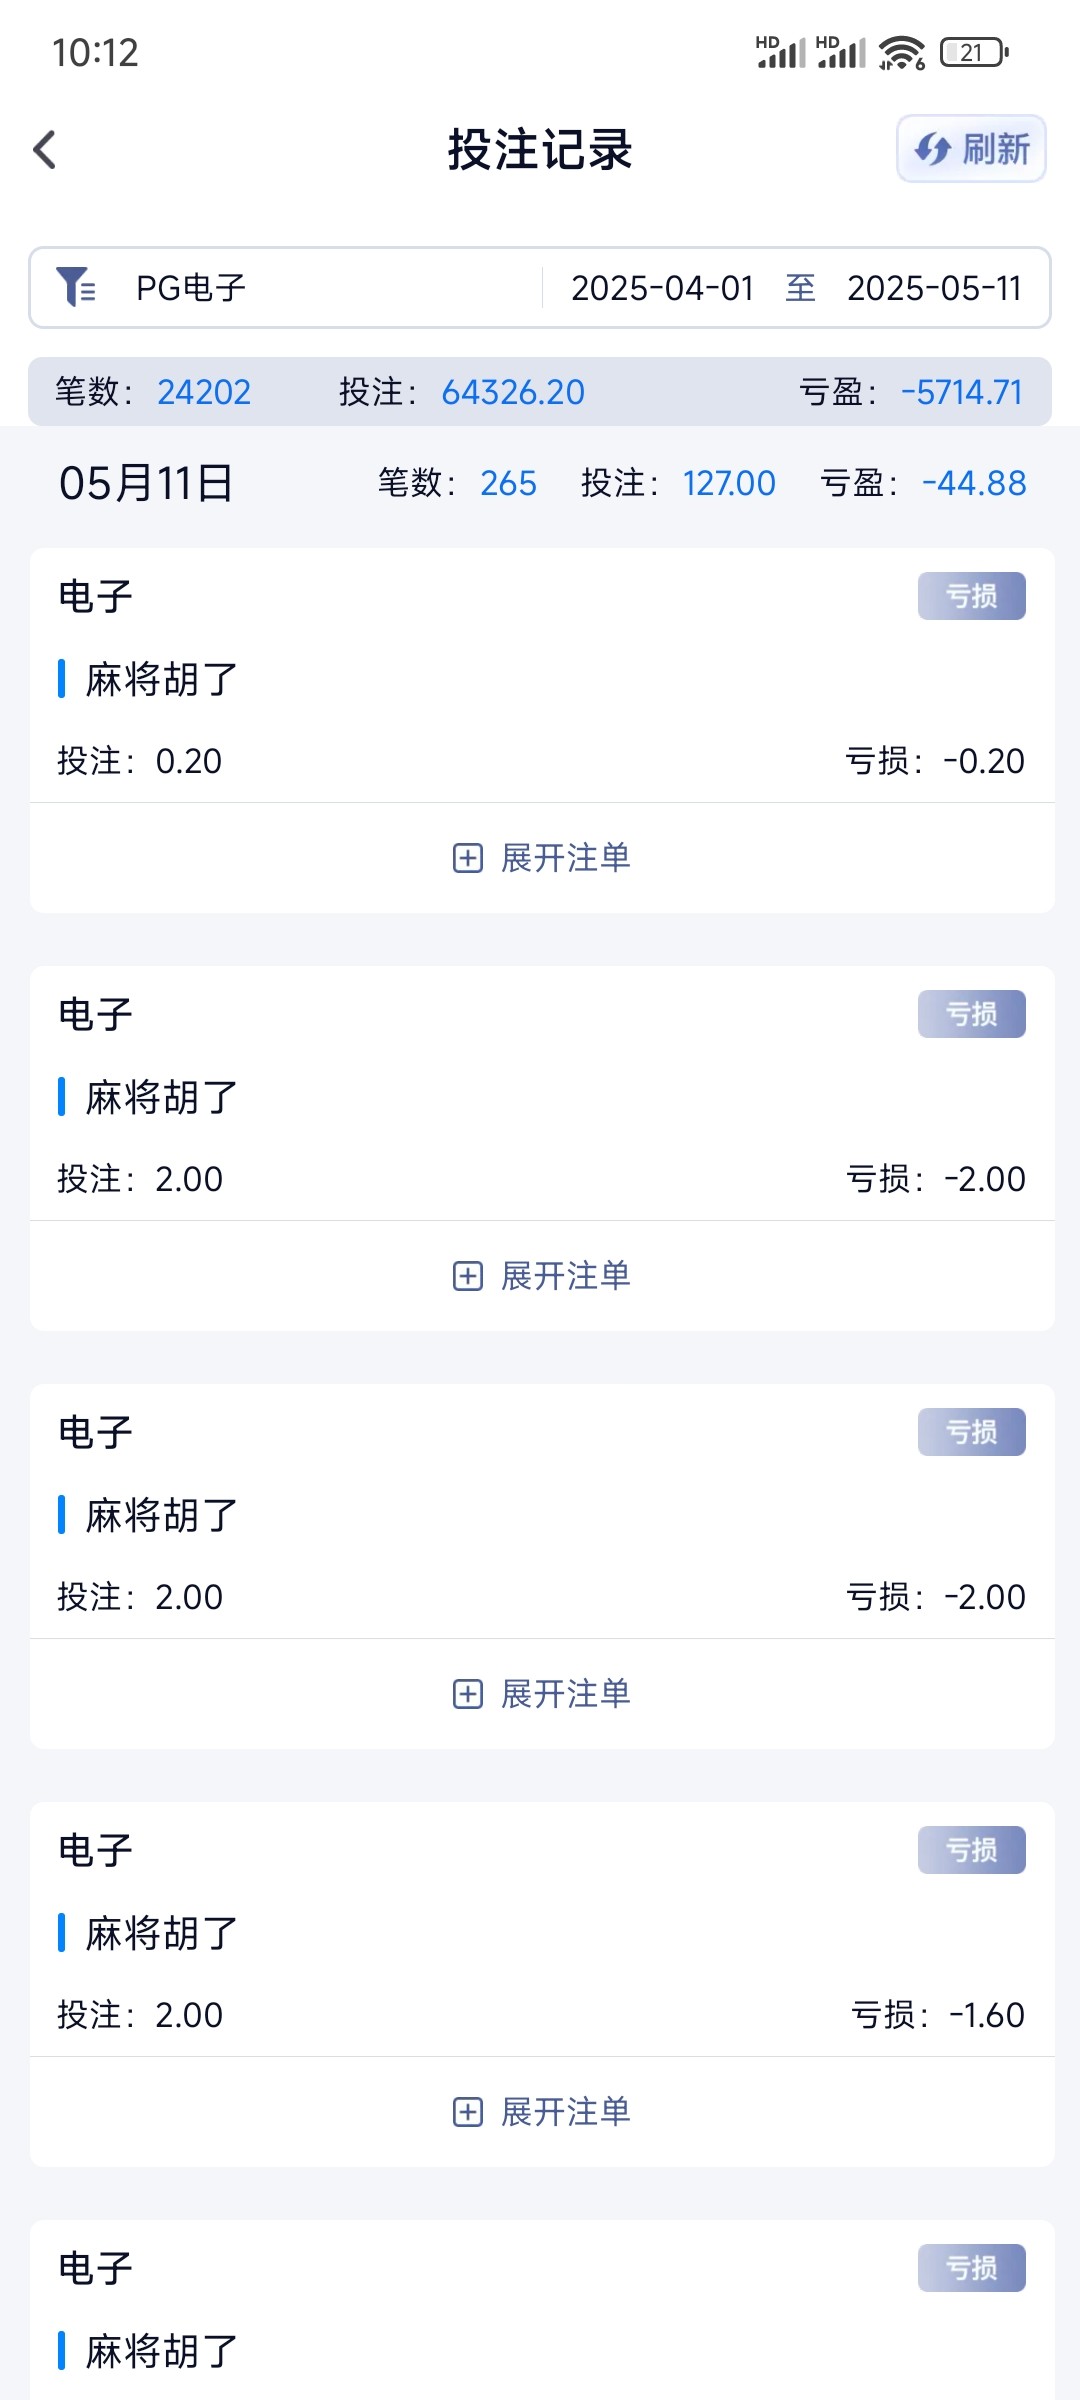Click the refresh icon in 刷新 button
The height and width of the screenshot is (2400, 1080).
(933, 150)
